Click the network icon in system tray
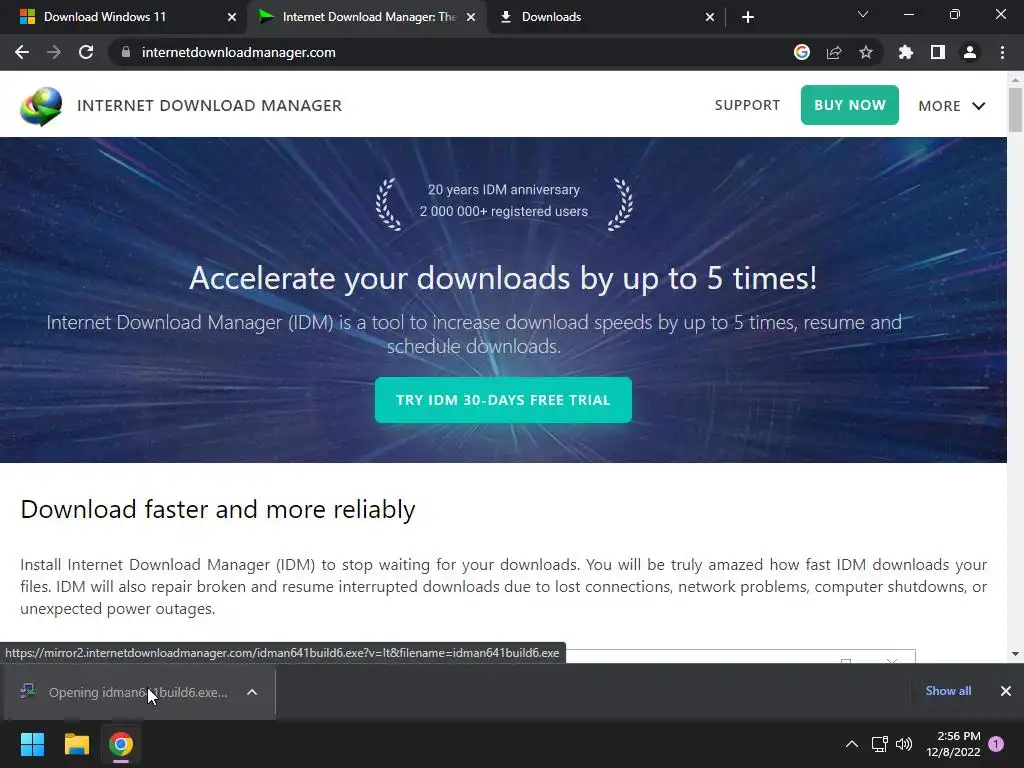The width and height of the screenshot is (1024, 768). tap(880, 744)
